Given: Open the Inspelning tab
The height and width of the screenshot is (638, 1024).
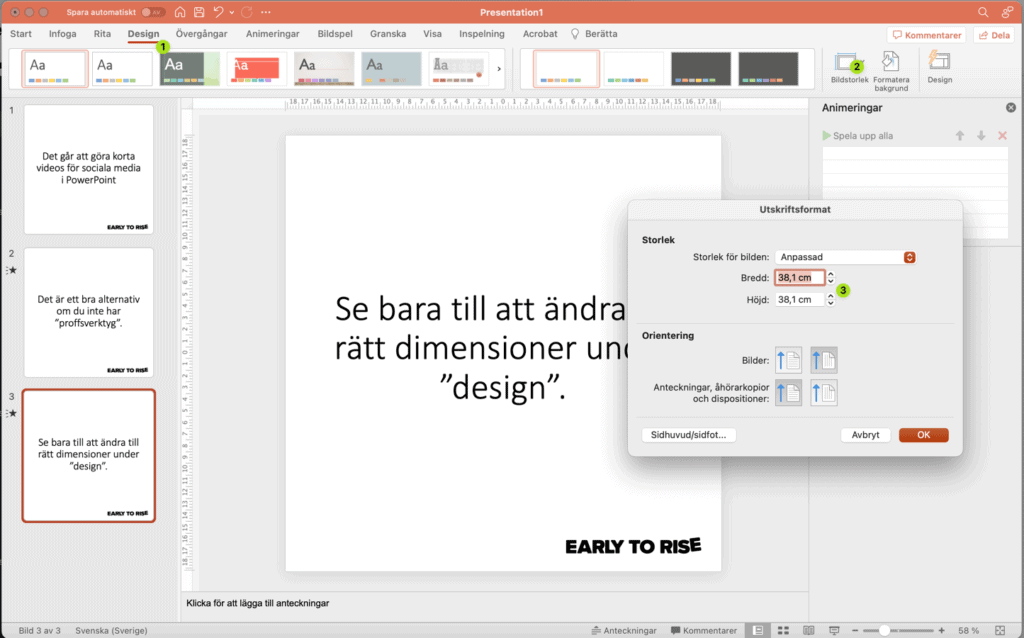Looking at the screenshot, I should [x=482, y=34].
